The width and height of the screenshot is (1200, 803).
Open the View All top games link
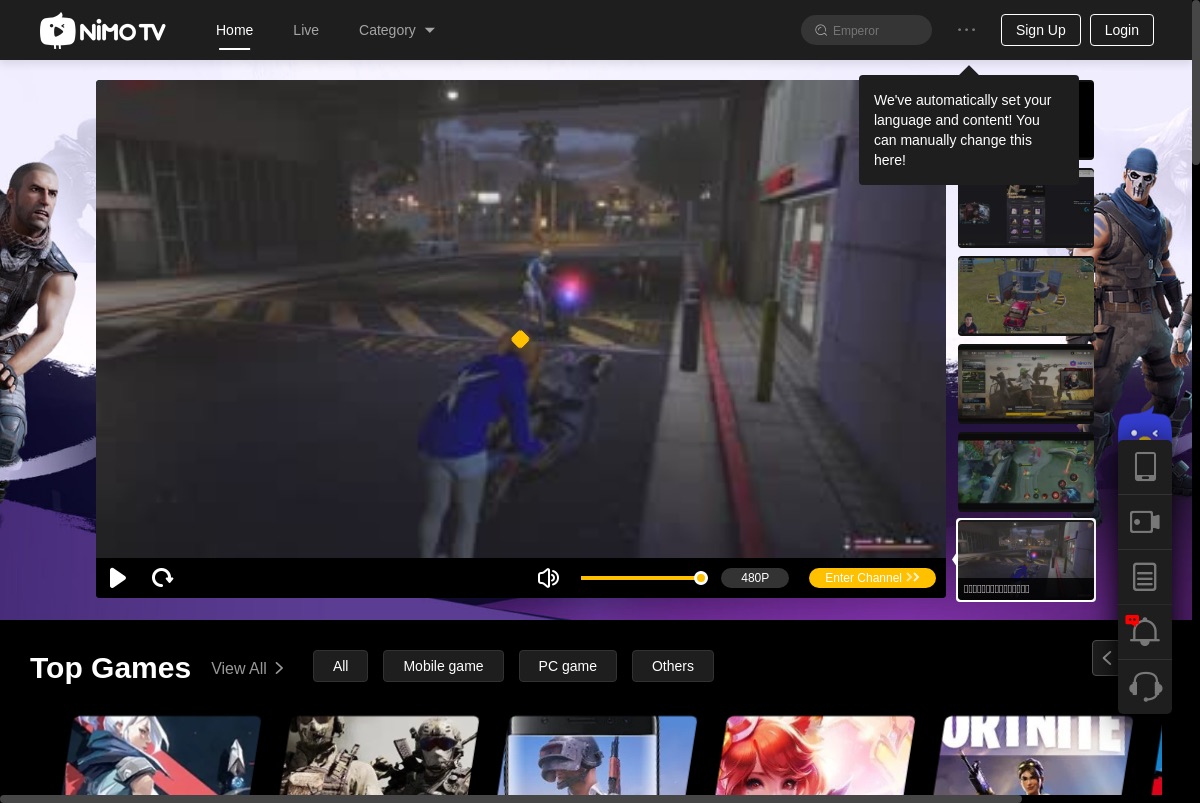pyautogui.click(x=248, y=668)
